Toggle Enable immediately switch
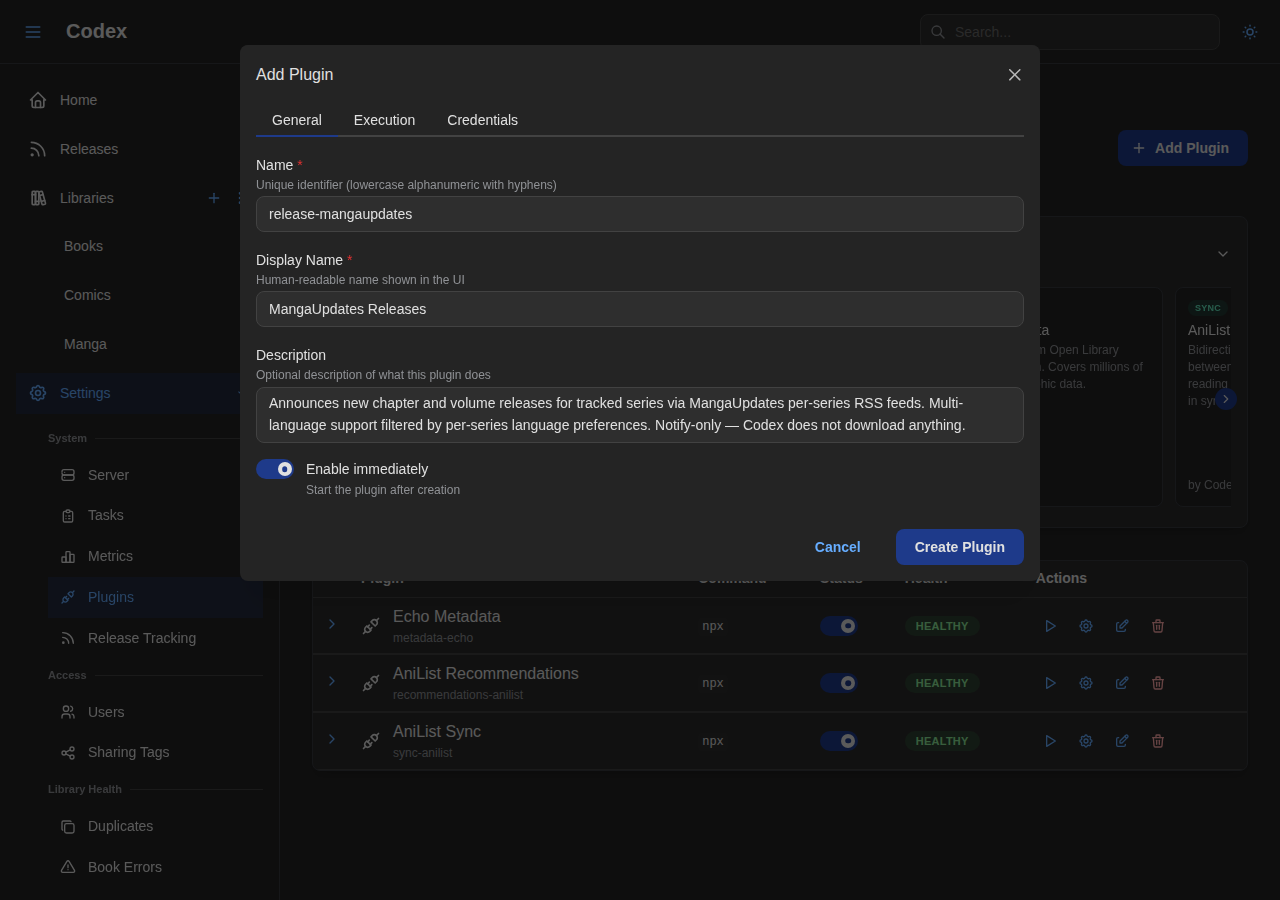Image resolution: width=1280 pixels, height=900 pixels. pos(275,469)
